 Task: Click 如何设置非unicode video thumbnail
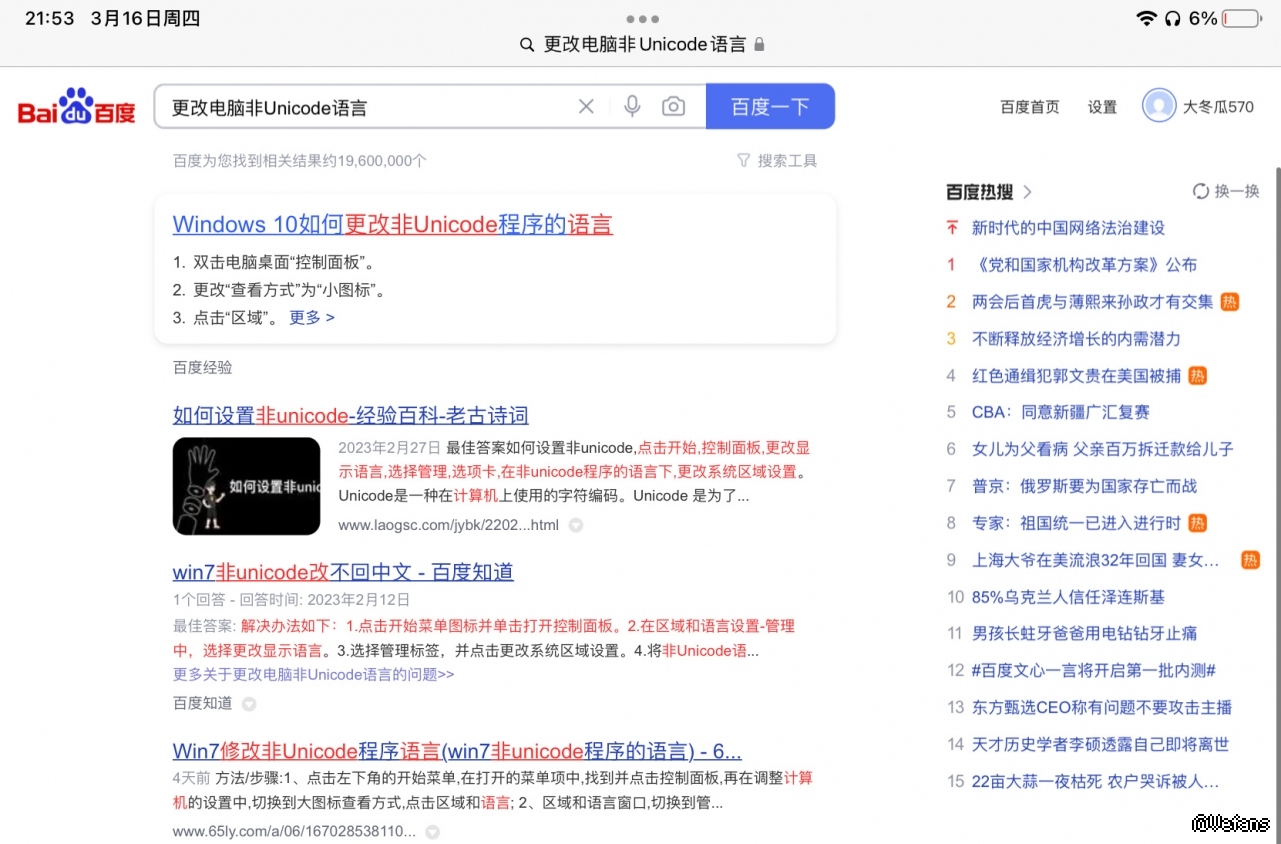pos(246,486)
